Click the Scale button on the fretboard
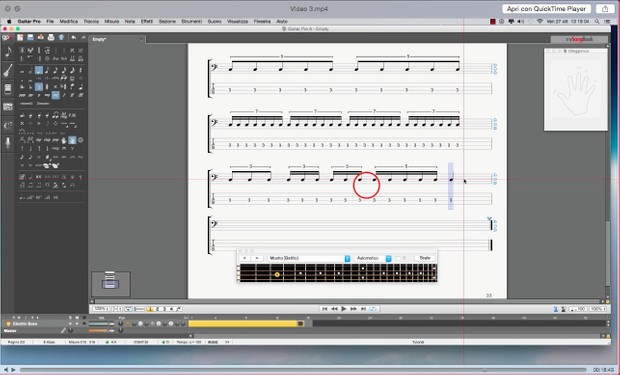This screenshot has height=375, width=620. (x=425, y=258)
